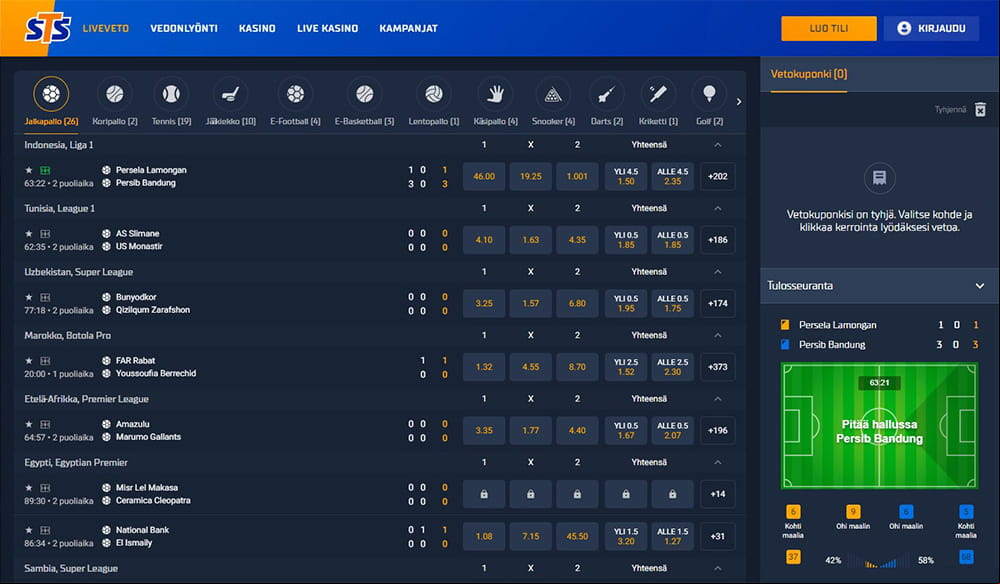Click the empty bet slip ticket icon
The image size is (1000, 584).
pyautogui.click(x=879, y=178)
